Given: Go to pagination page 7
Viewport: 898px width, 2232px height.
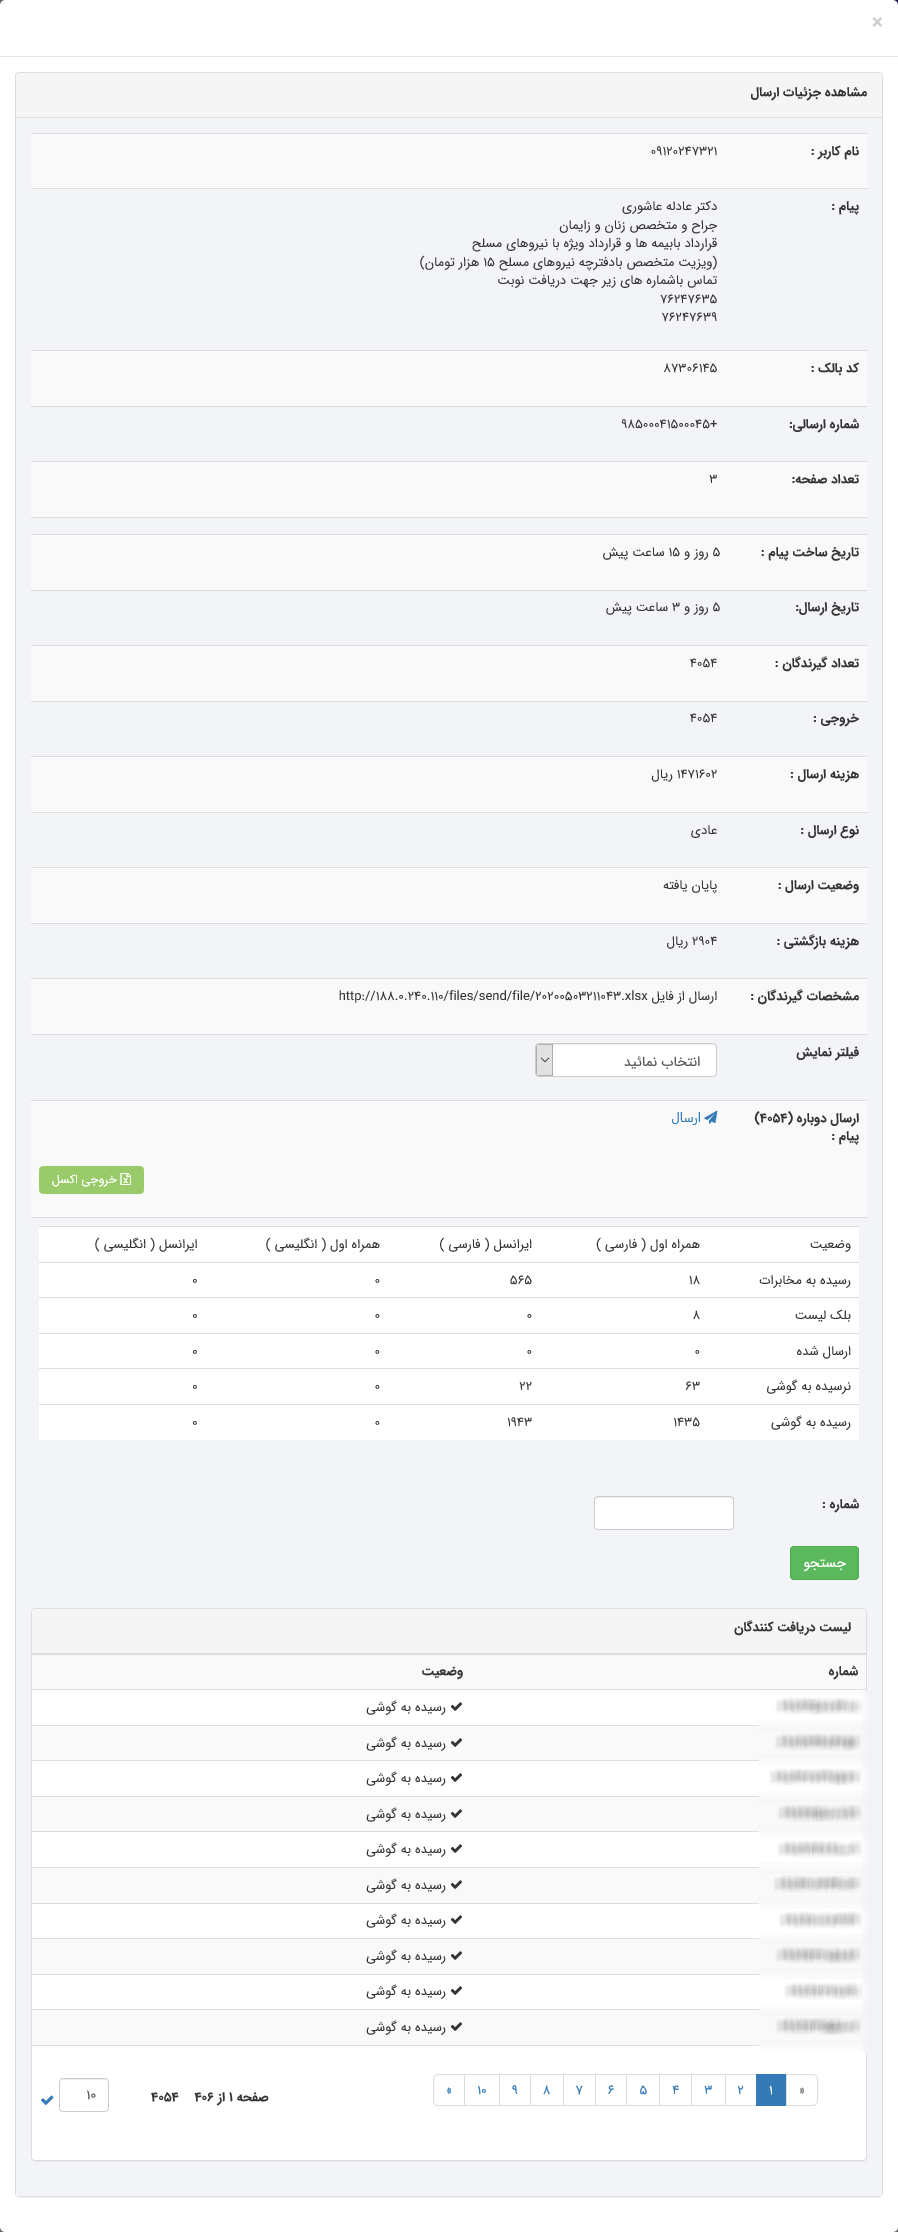Looking at the screenshot, I should pos(578,2090).
